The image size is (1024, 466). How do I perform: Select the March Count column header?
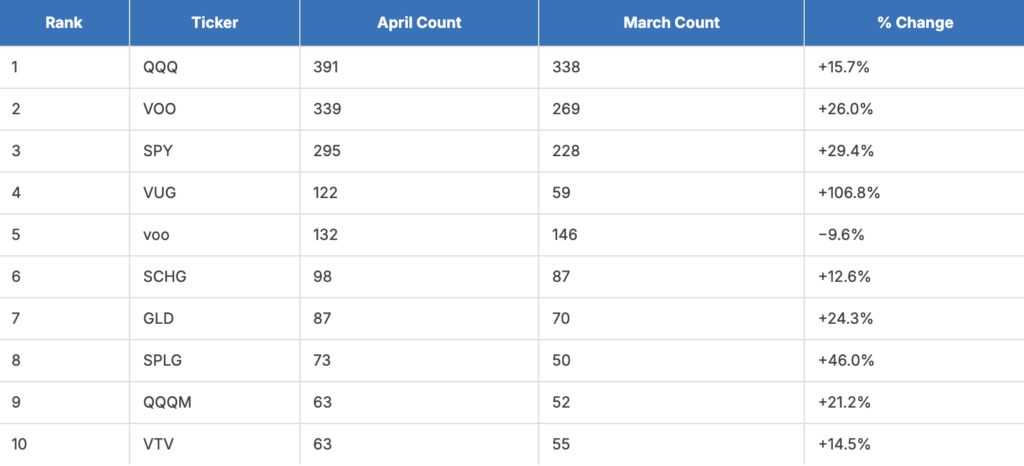(x=671, y=23)
